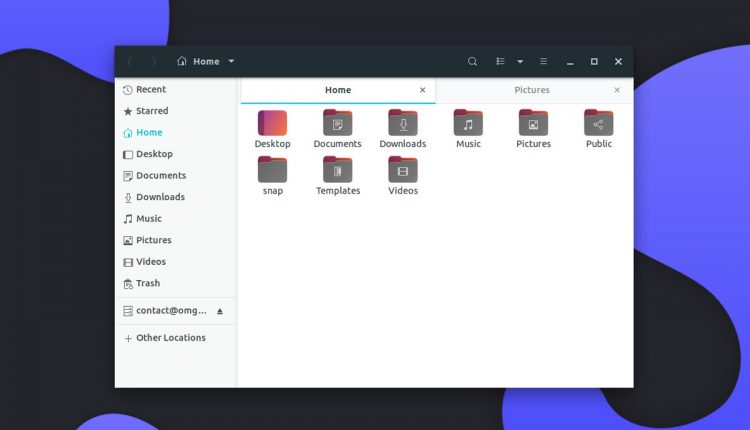
Task: Open the Downloads folder icon
Action: point(403,123)
